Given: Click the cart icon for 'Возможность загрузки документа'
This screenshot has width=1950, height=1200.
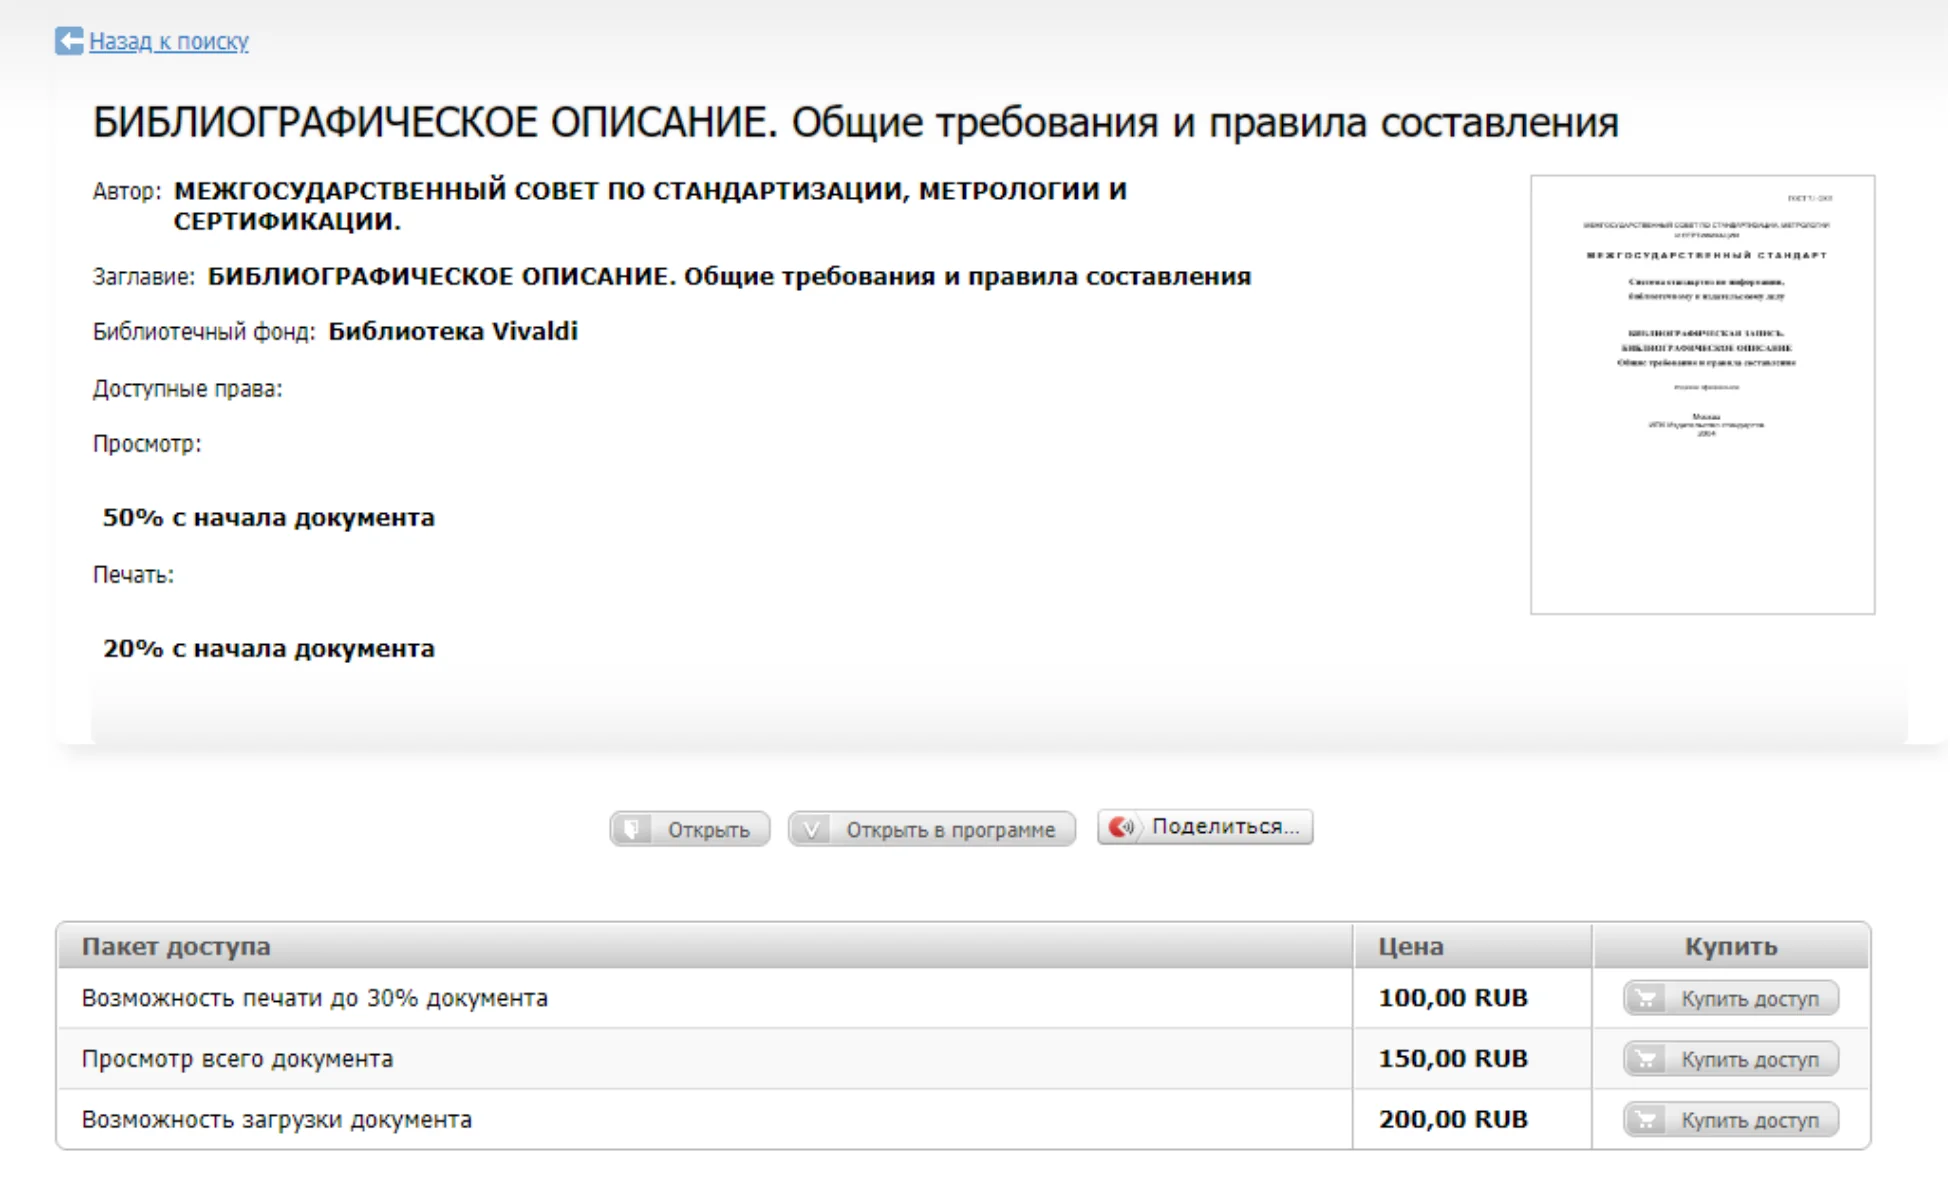Looking at the screenshot, I should (1647, 1119).
